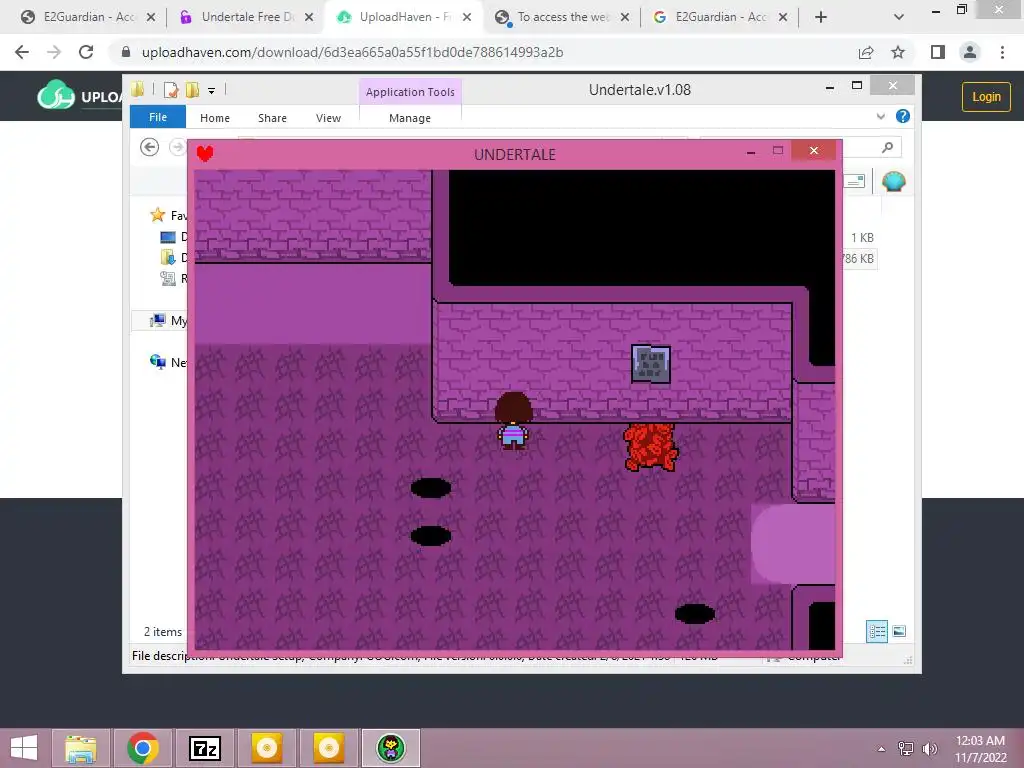Reload the UploadHaven page

tap(86, 52)
